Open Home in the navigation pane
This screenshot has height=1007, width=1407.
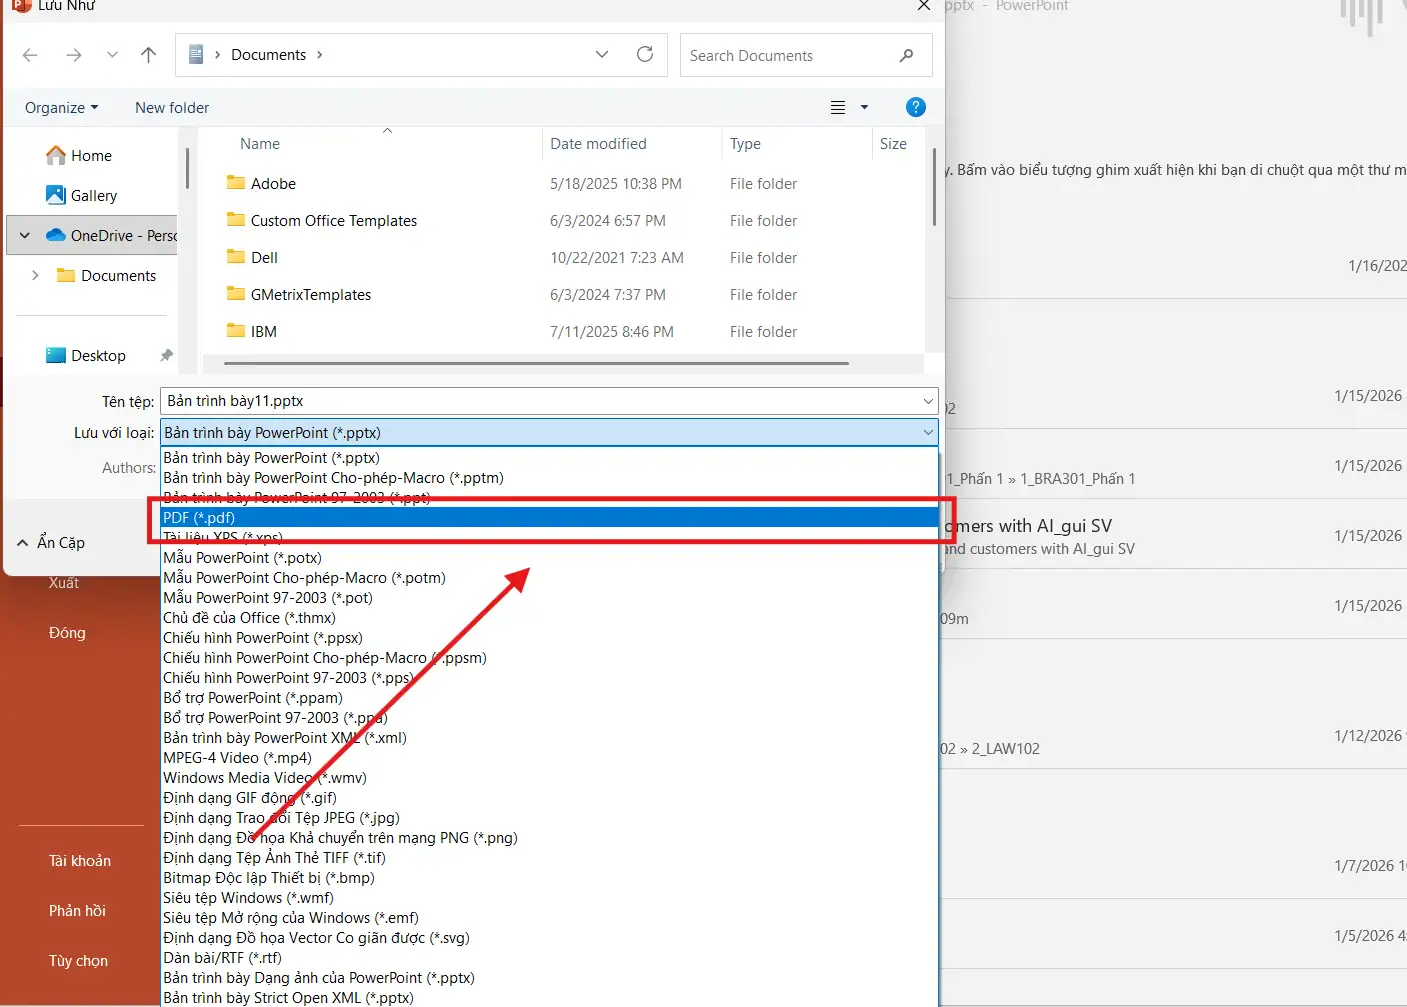coord(91,156)
